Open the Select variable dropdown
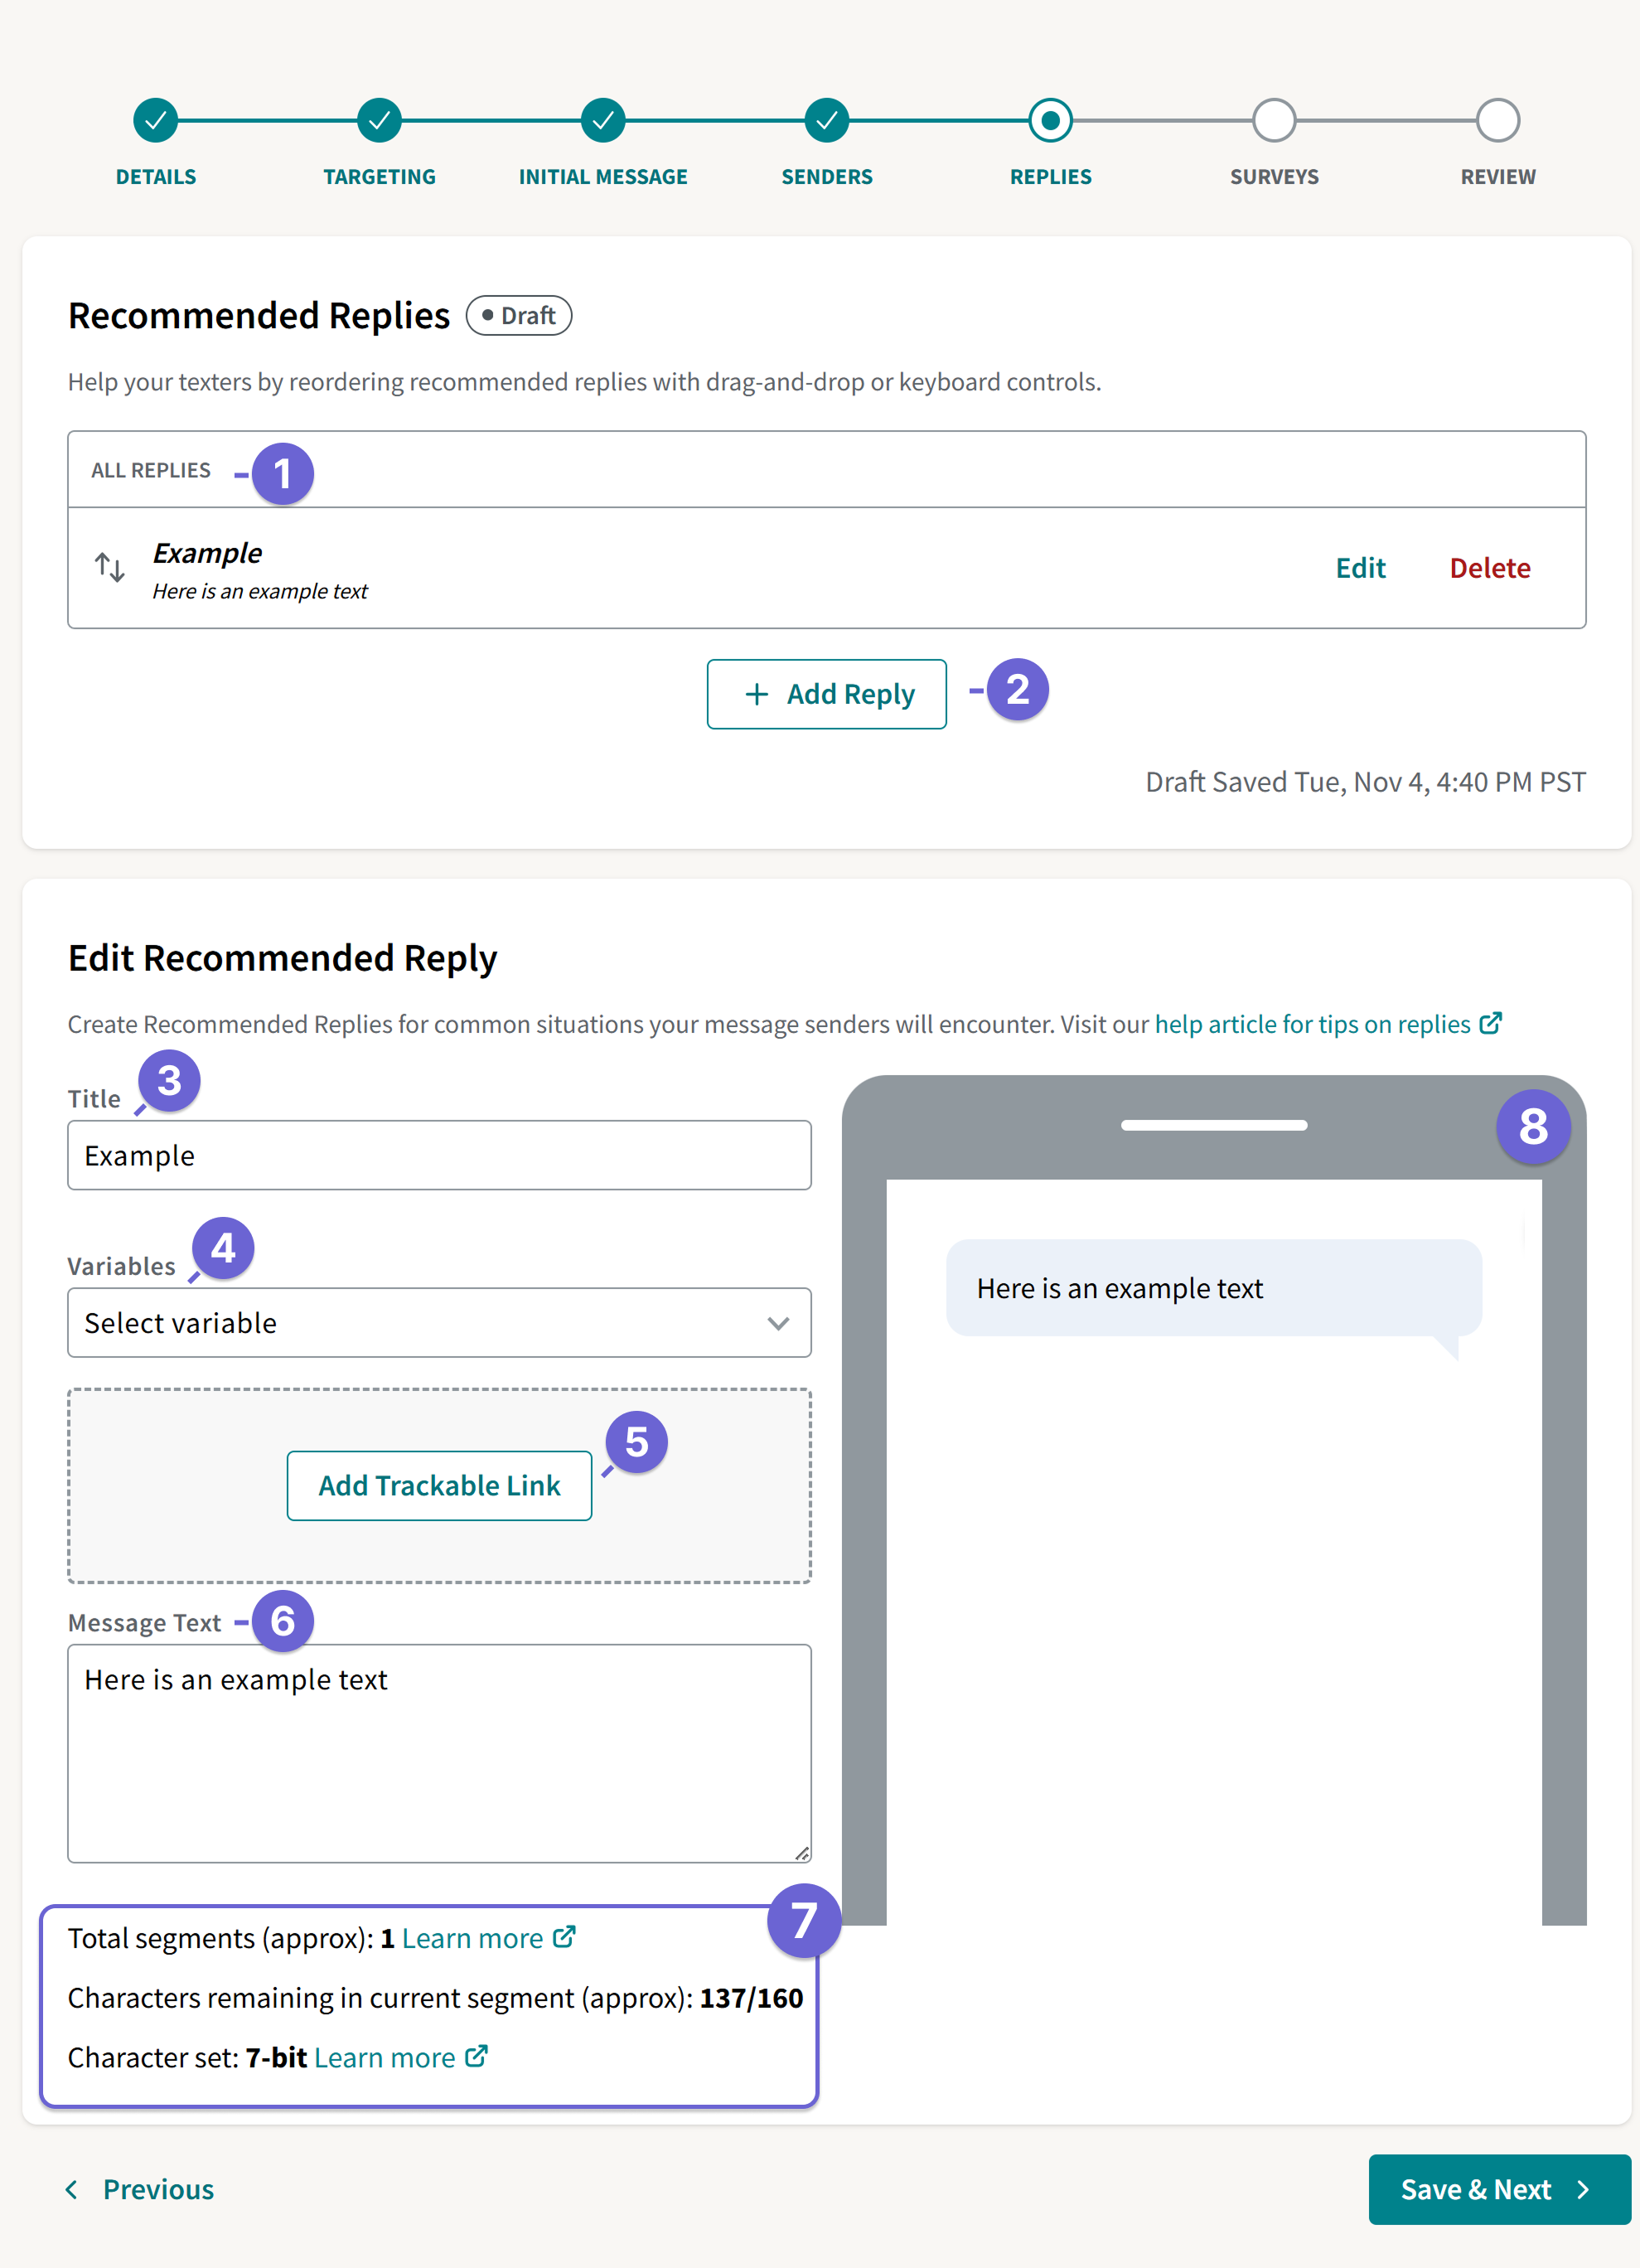Image resolution: width=1640 pixels, height=2268 pixels. pyautogui.click(x=438, y=1323)
